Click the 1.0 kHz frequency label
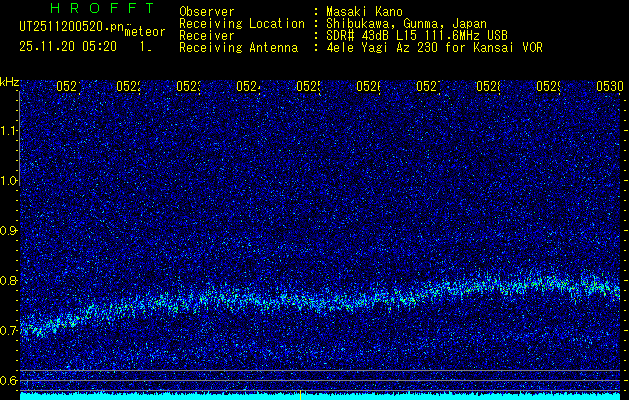 click(9, 181)
